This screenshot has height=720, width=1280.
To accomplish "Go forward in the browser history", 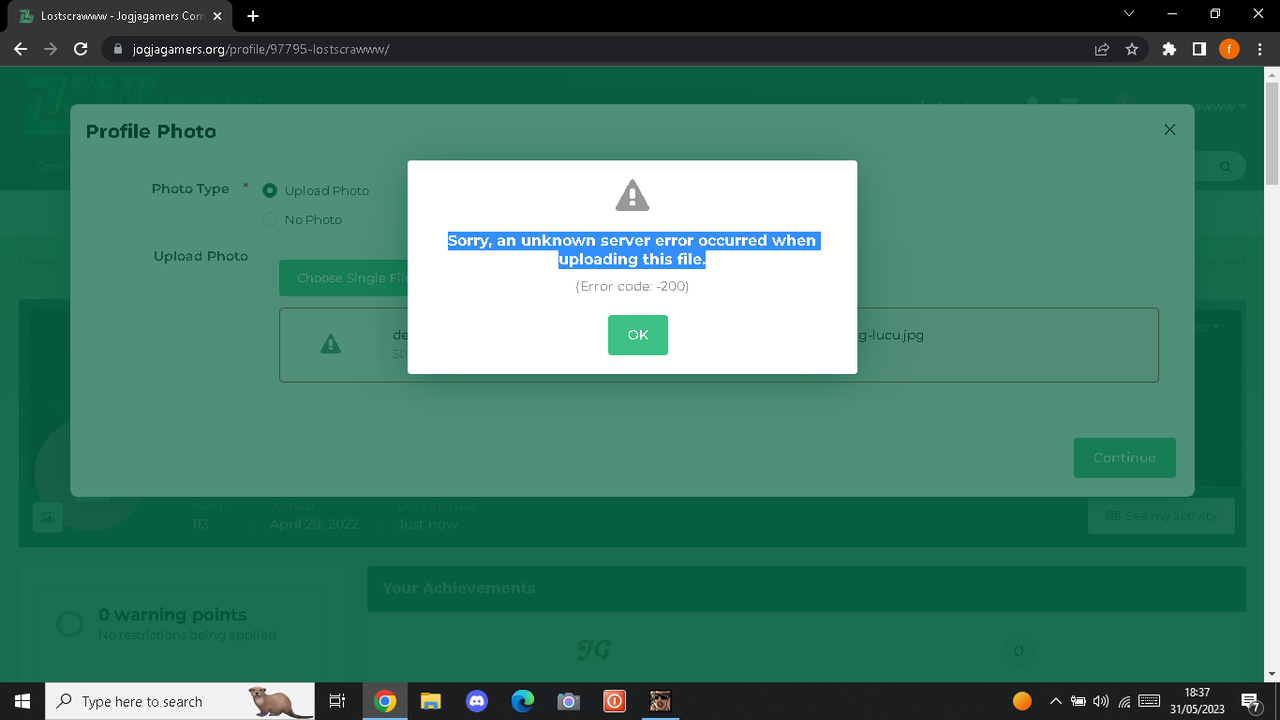I will tap(50, 48).
